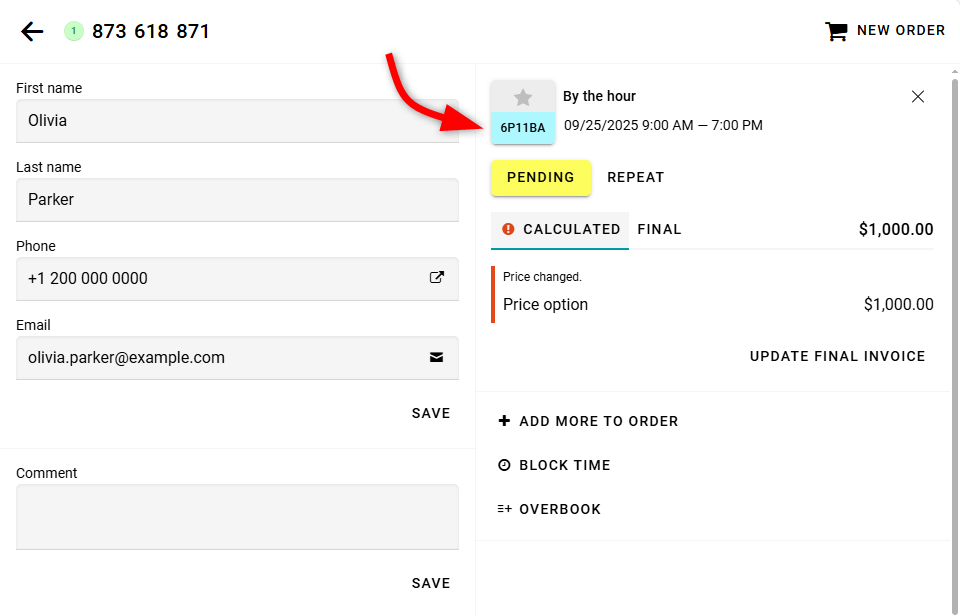Click the Overbook list-plus icon

[504, 509]
